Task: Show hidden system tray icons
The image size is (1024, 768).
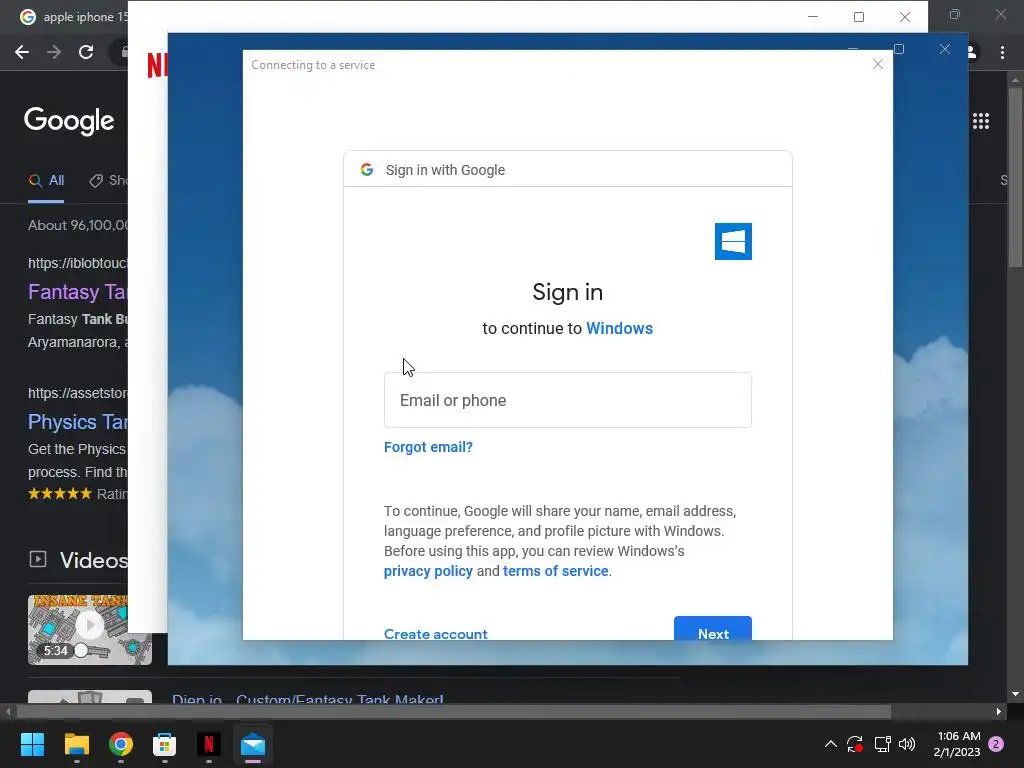Action: click(831, 744)
